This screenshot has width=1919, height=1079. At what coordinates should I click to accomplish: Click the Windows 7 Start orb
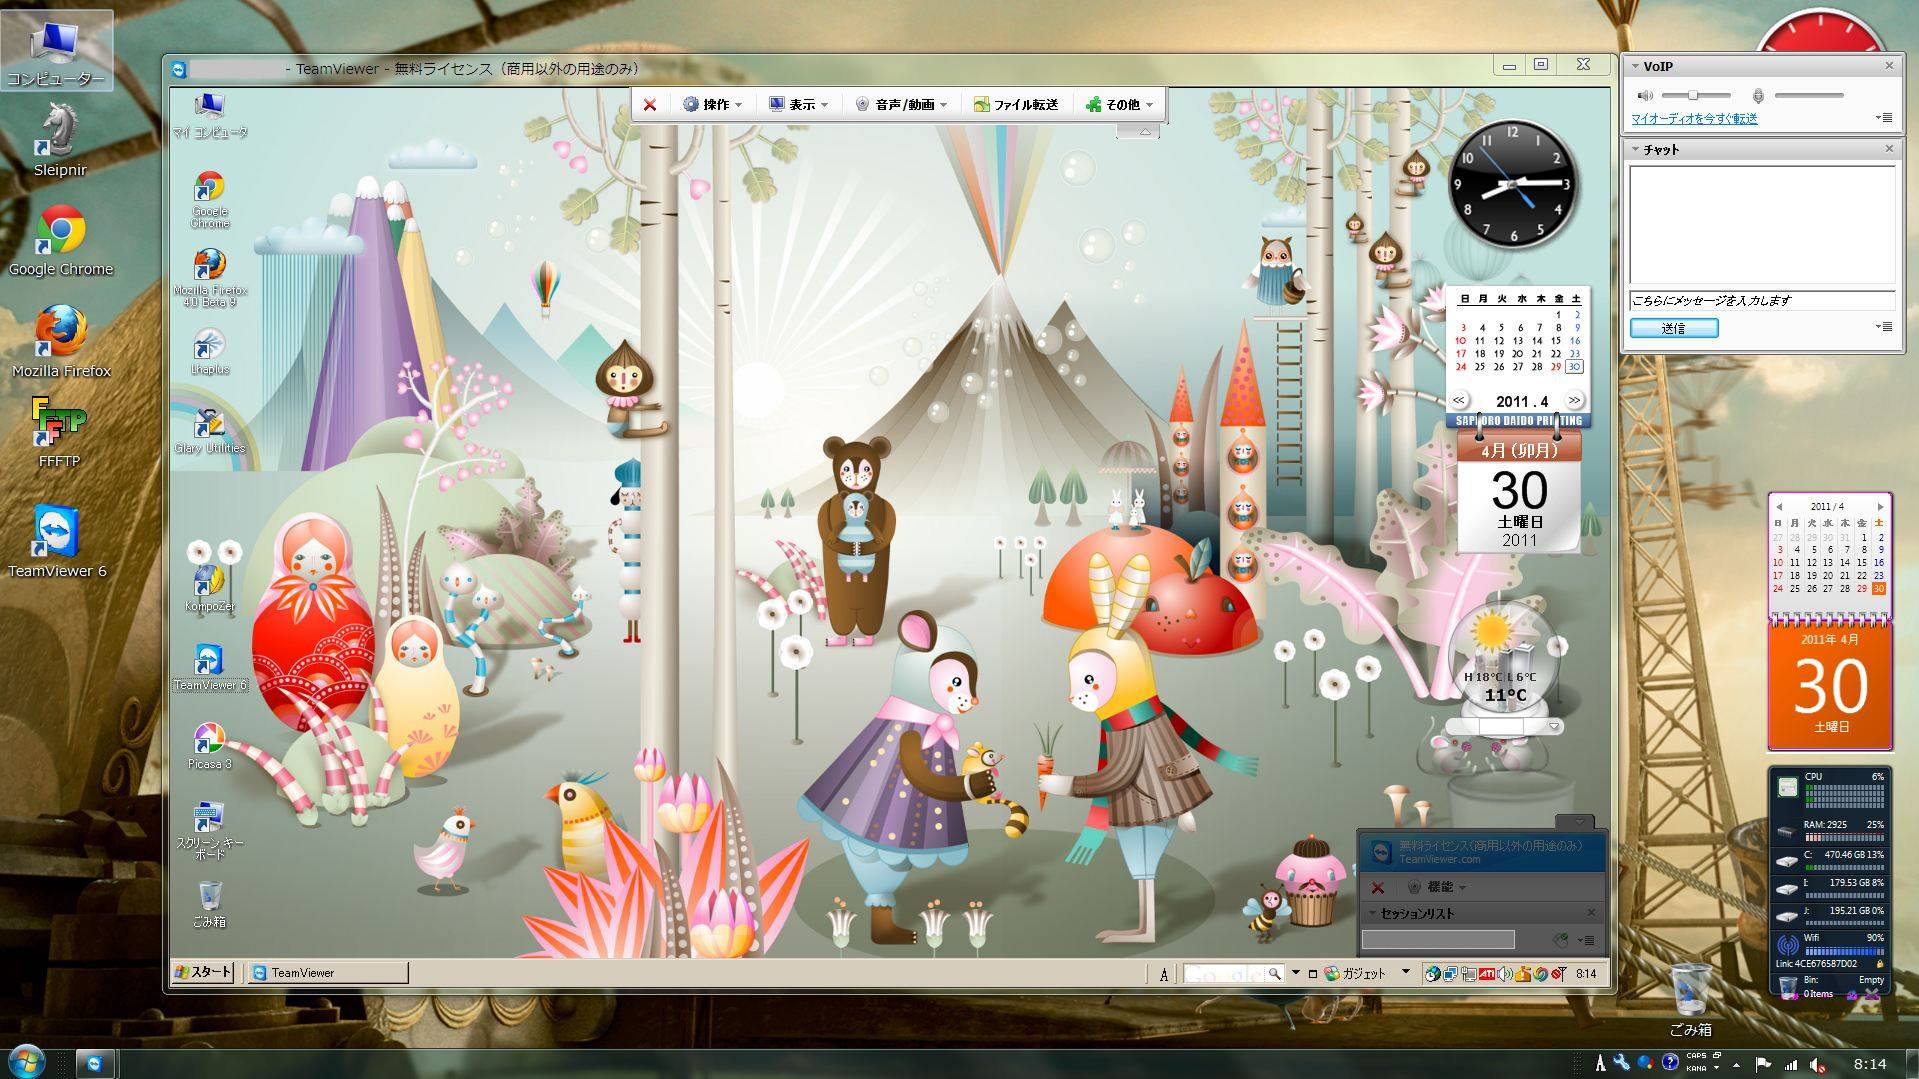[x=26, y=1060]
